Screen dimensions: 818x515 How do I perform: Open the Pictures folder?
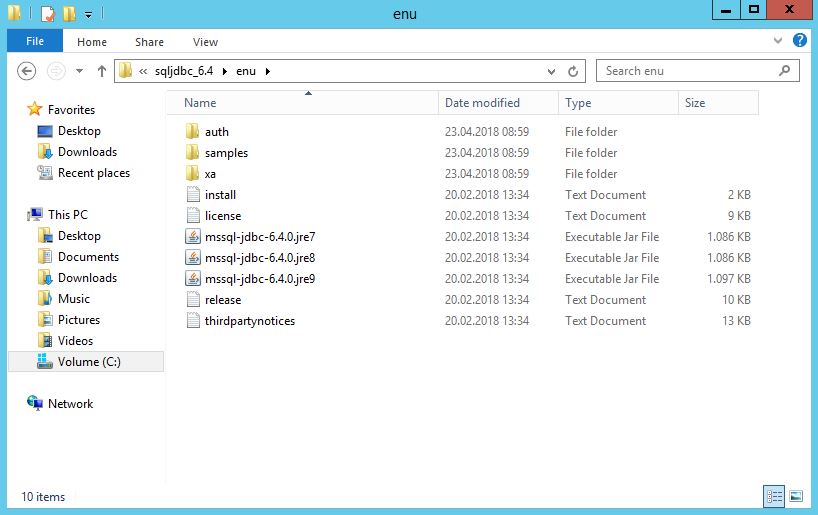(79, 319)
